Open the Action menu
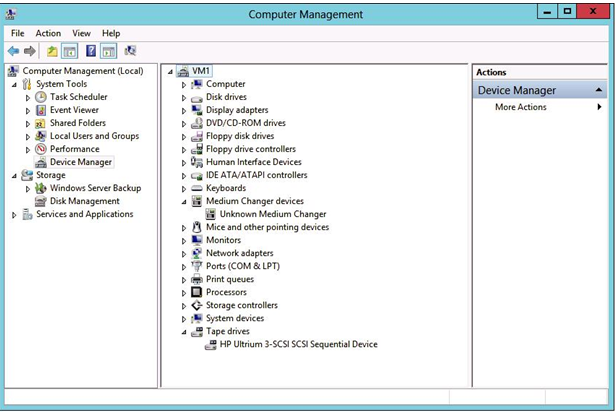This screenshot has height=412, width=615. [48, 33]
